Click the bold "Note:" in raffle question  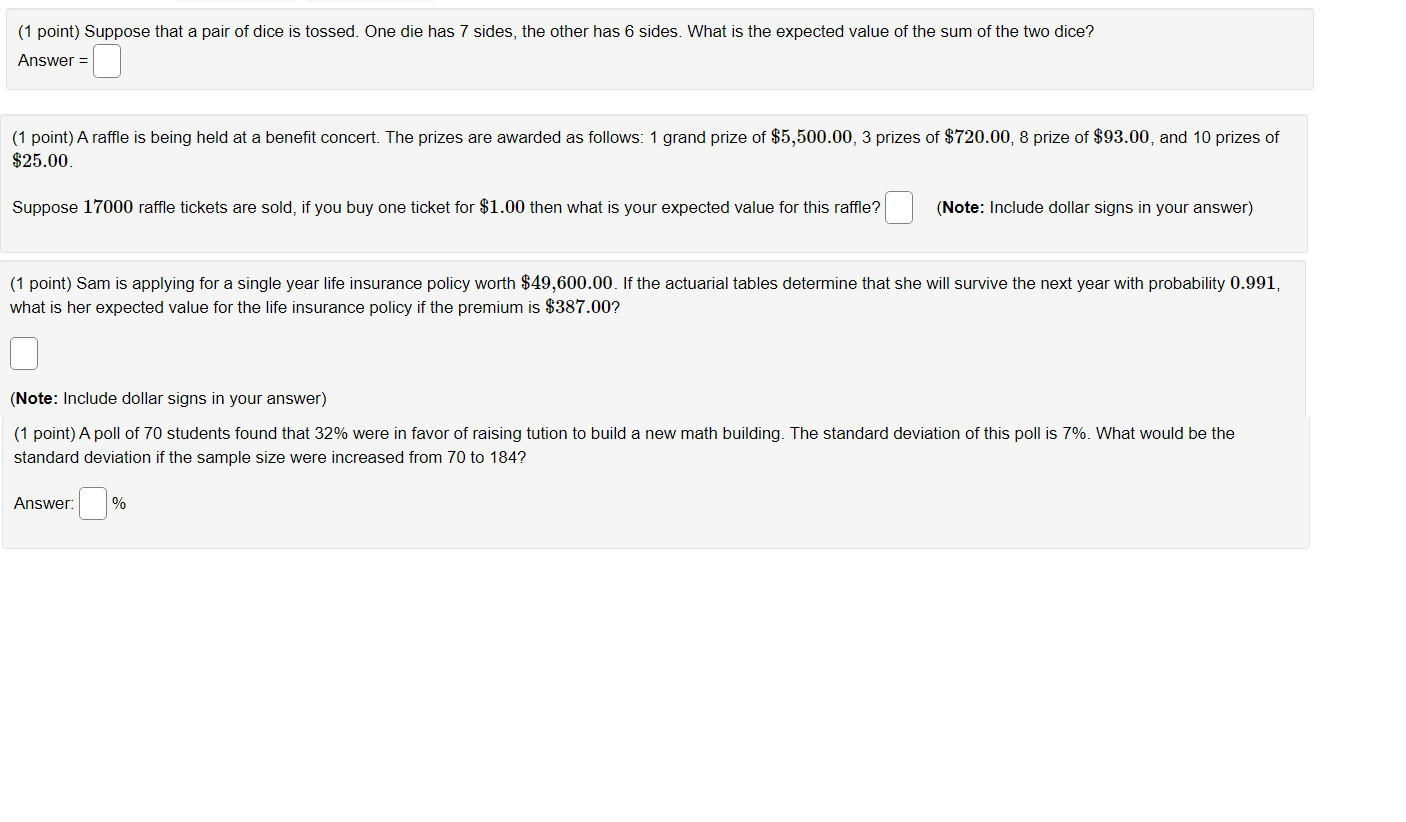tap(962, 208)
